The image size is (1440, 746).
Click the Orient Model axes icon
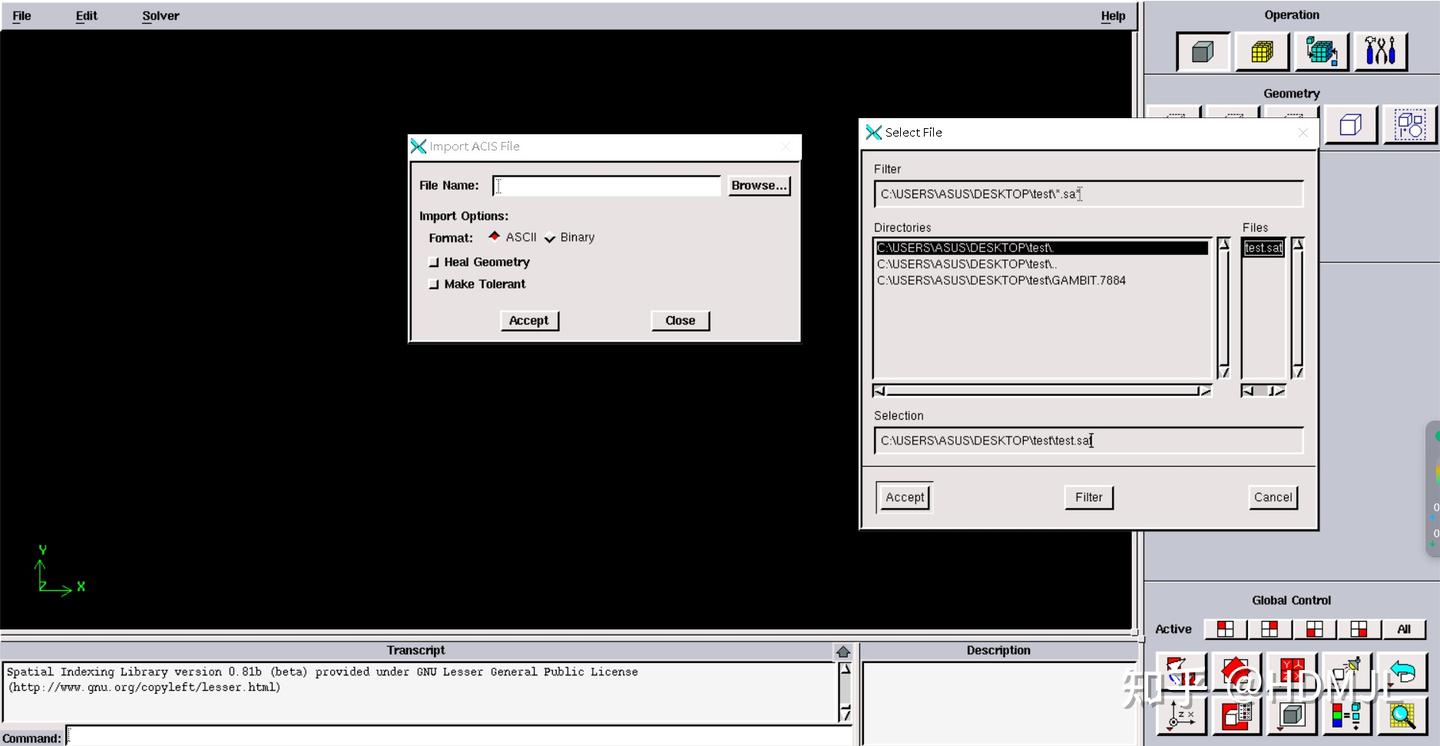coord(1181,715)
